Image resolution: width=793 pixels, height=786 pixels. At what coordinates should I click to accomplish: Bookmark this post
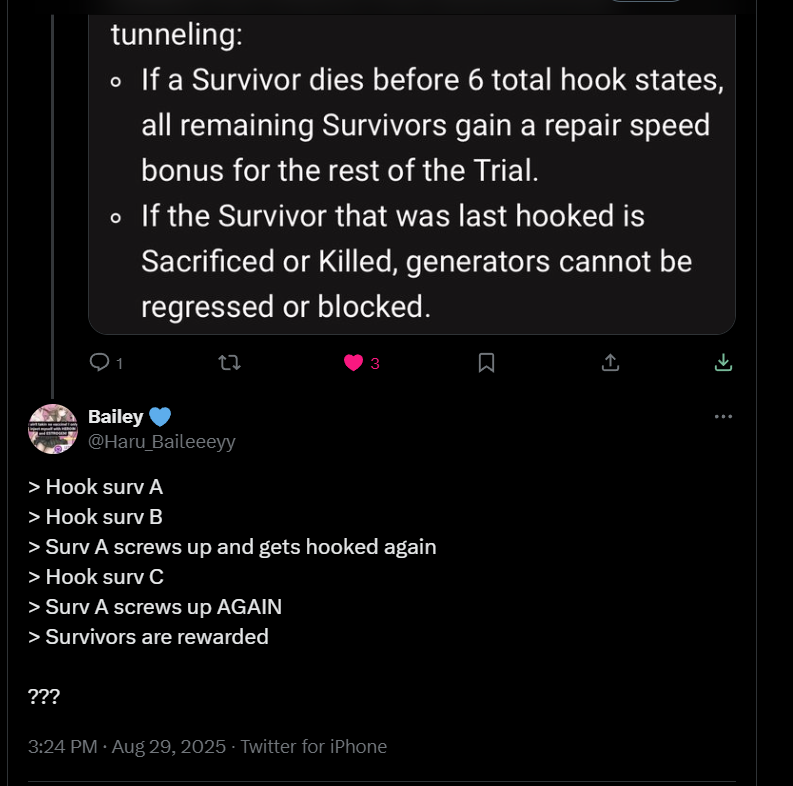[486, 362]
